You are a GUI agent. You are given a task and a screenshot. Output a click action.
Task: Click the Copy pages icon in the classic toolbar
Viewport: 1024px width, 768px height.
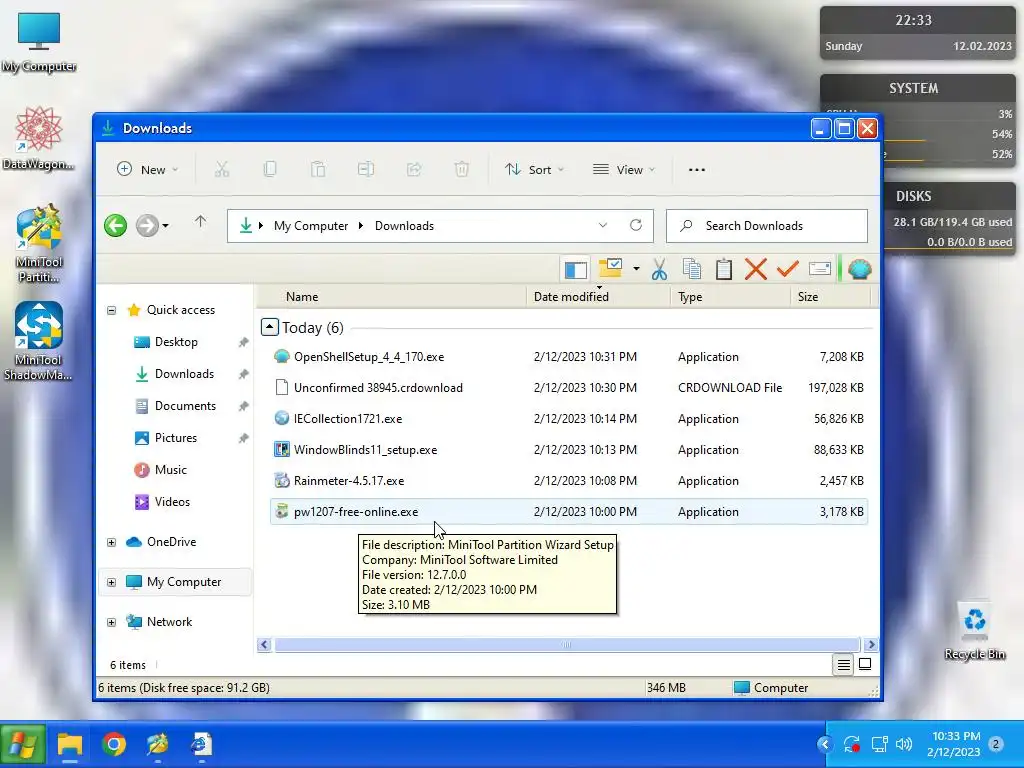[x=692, y=269]
